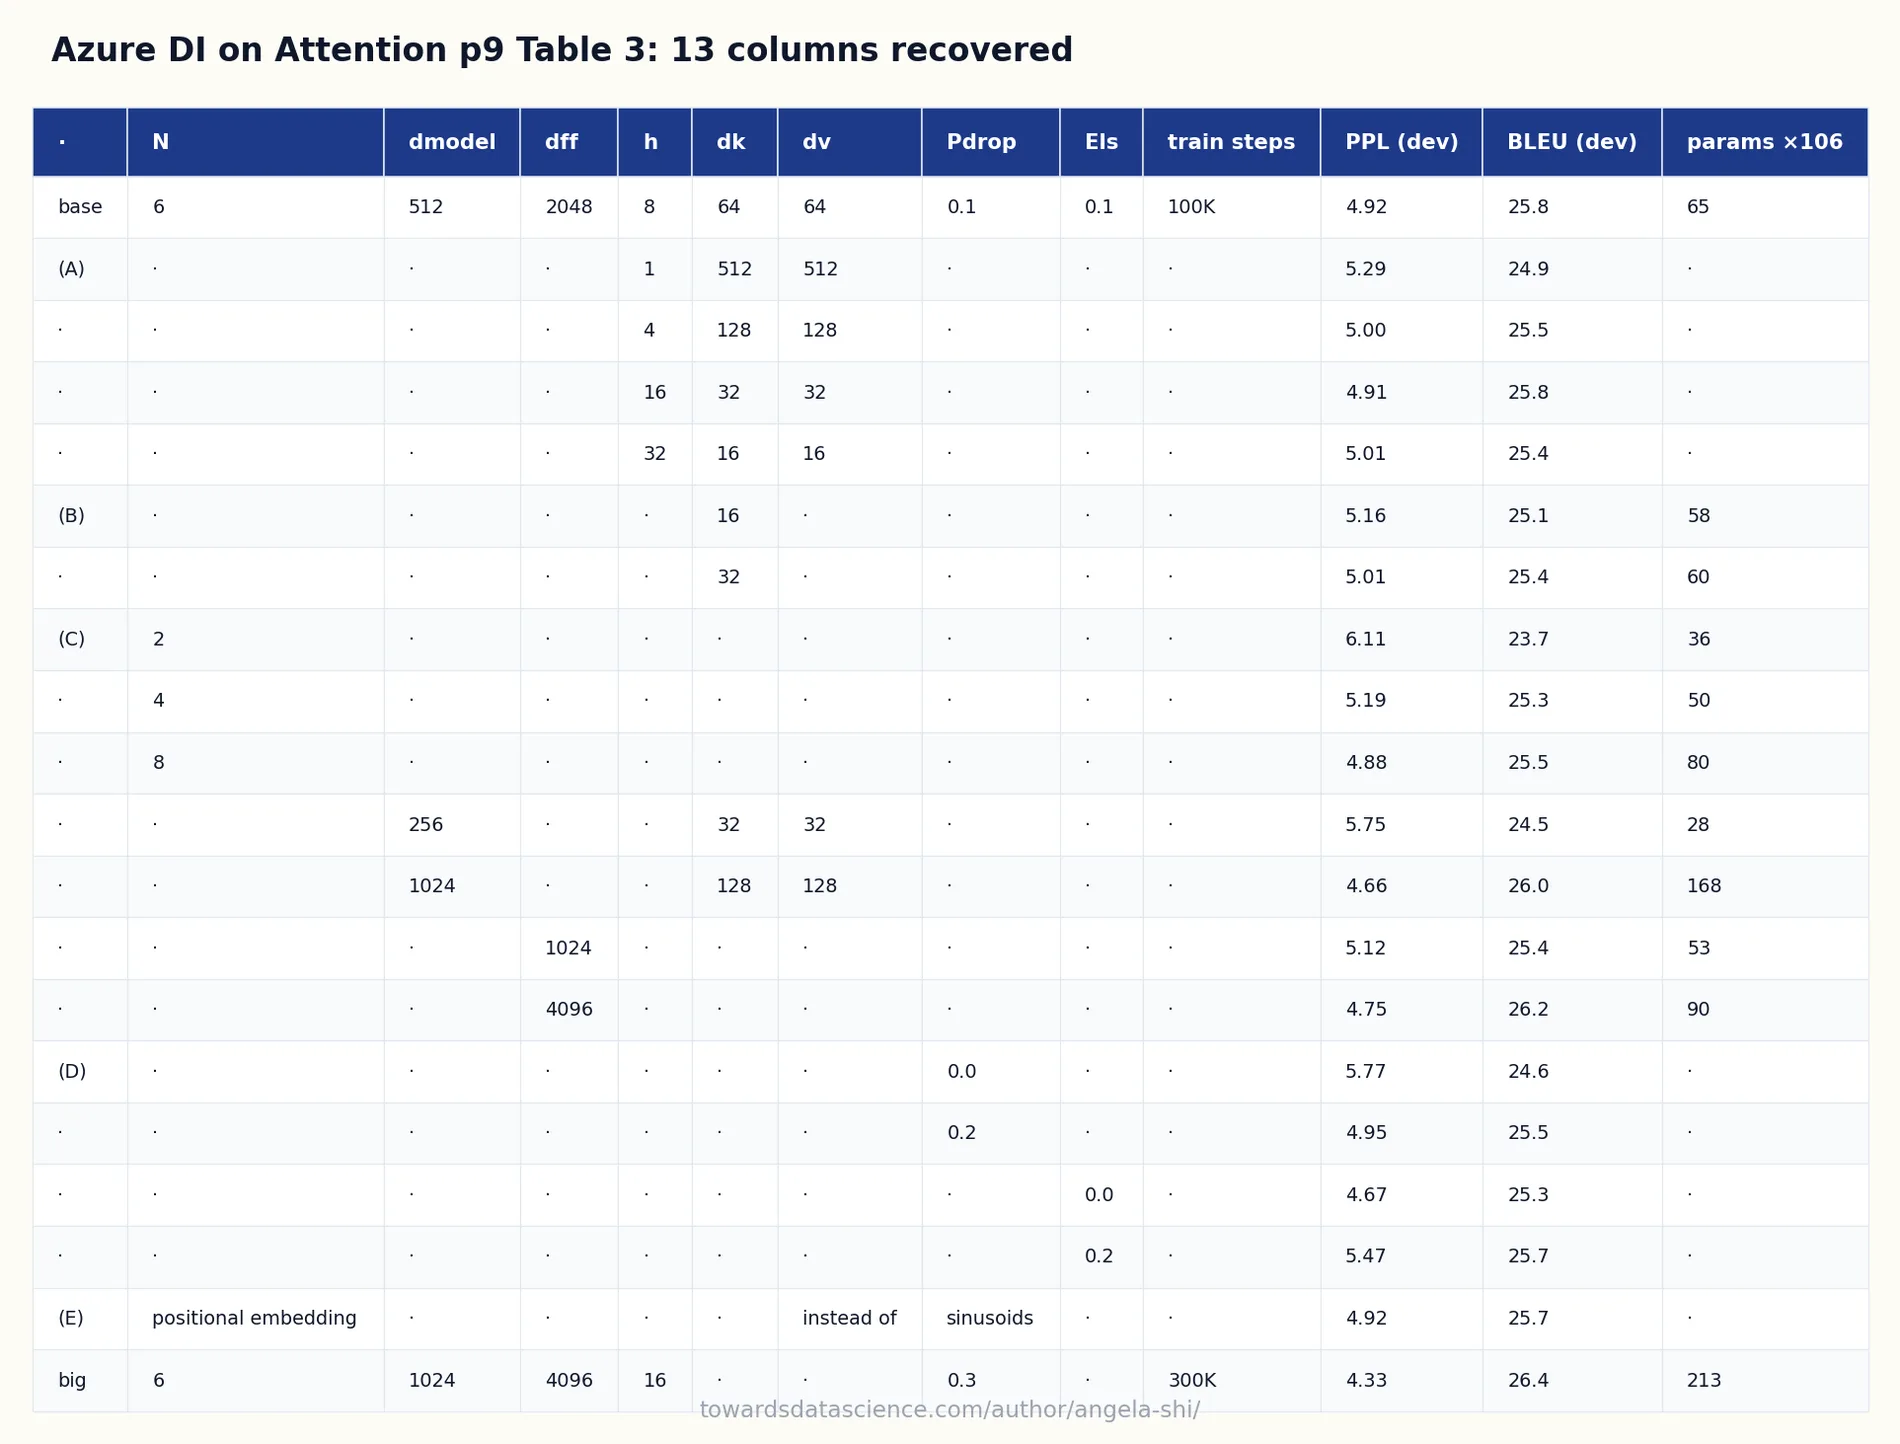Click the 'Els' column header
Screen dimensions: 1900x1444
pyautogui.click(x=1101, y=142)
